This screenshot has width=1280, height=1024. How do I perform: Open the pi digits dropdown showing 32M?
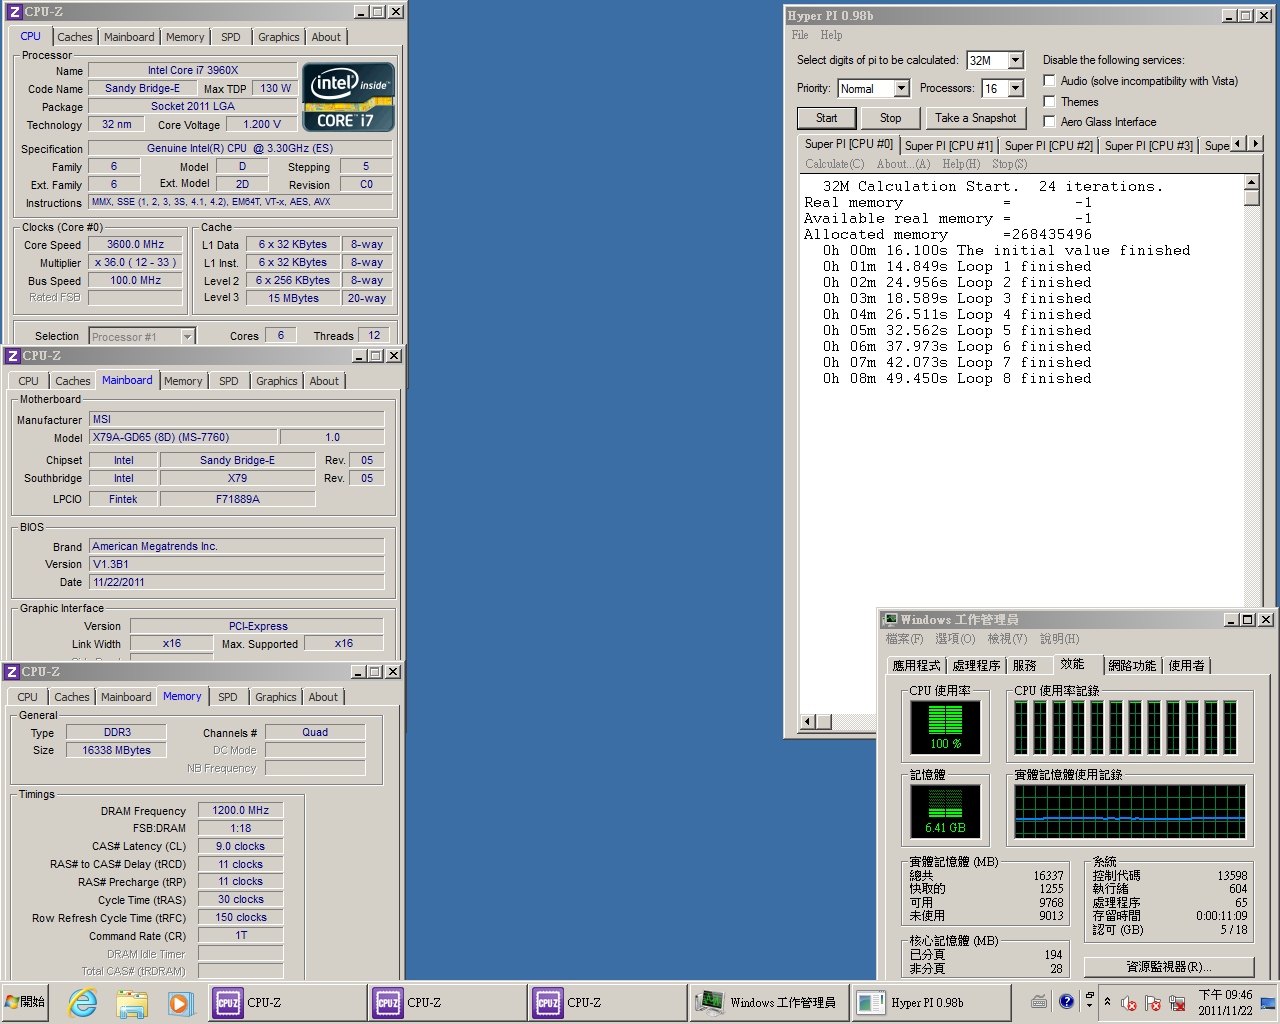(x=1016, y=61)
